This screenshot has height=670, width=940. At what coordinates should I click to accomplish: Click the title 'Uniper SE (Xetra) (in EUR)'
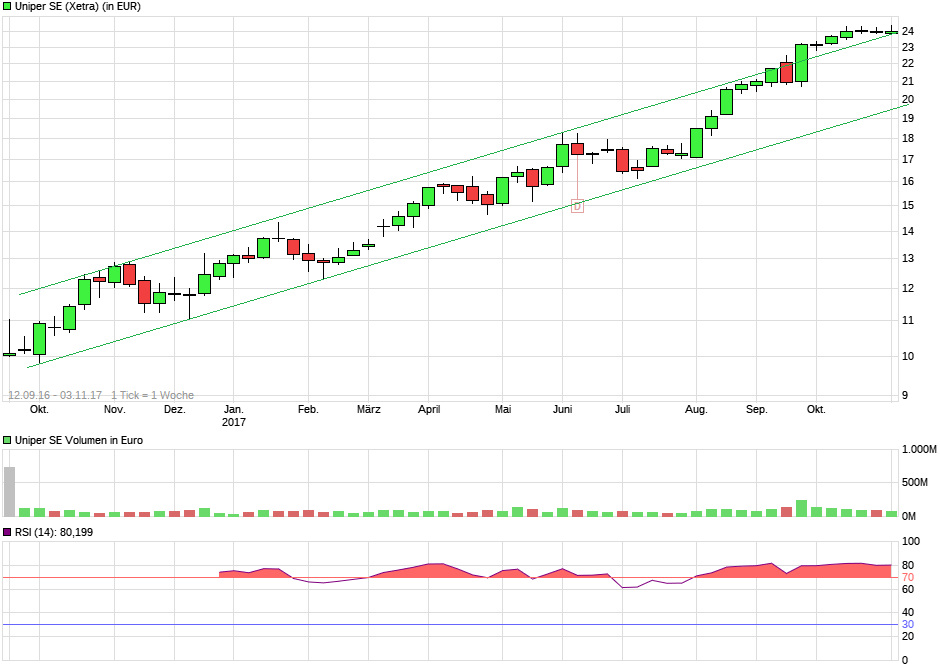(x=78, y=7)
